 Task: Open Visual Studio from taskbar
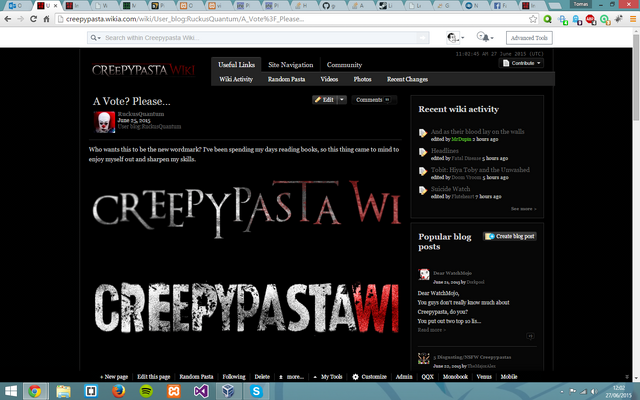tap(201, 391)
